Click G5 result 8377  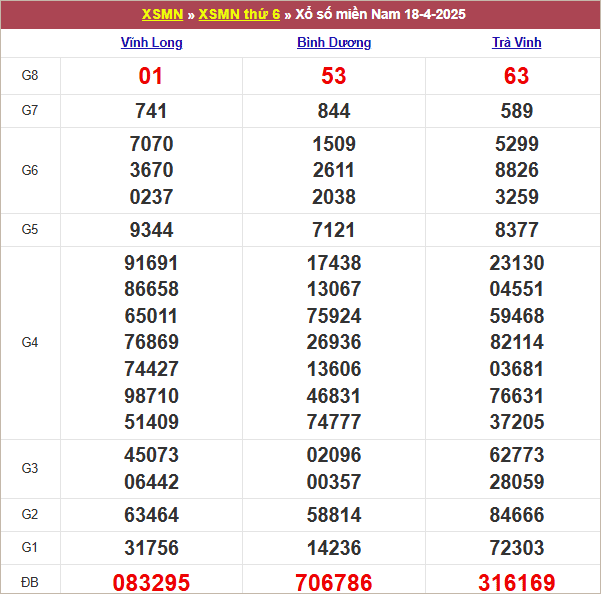coord(517,230)
